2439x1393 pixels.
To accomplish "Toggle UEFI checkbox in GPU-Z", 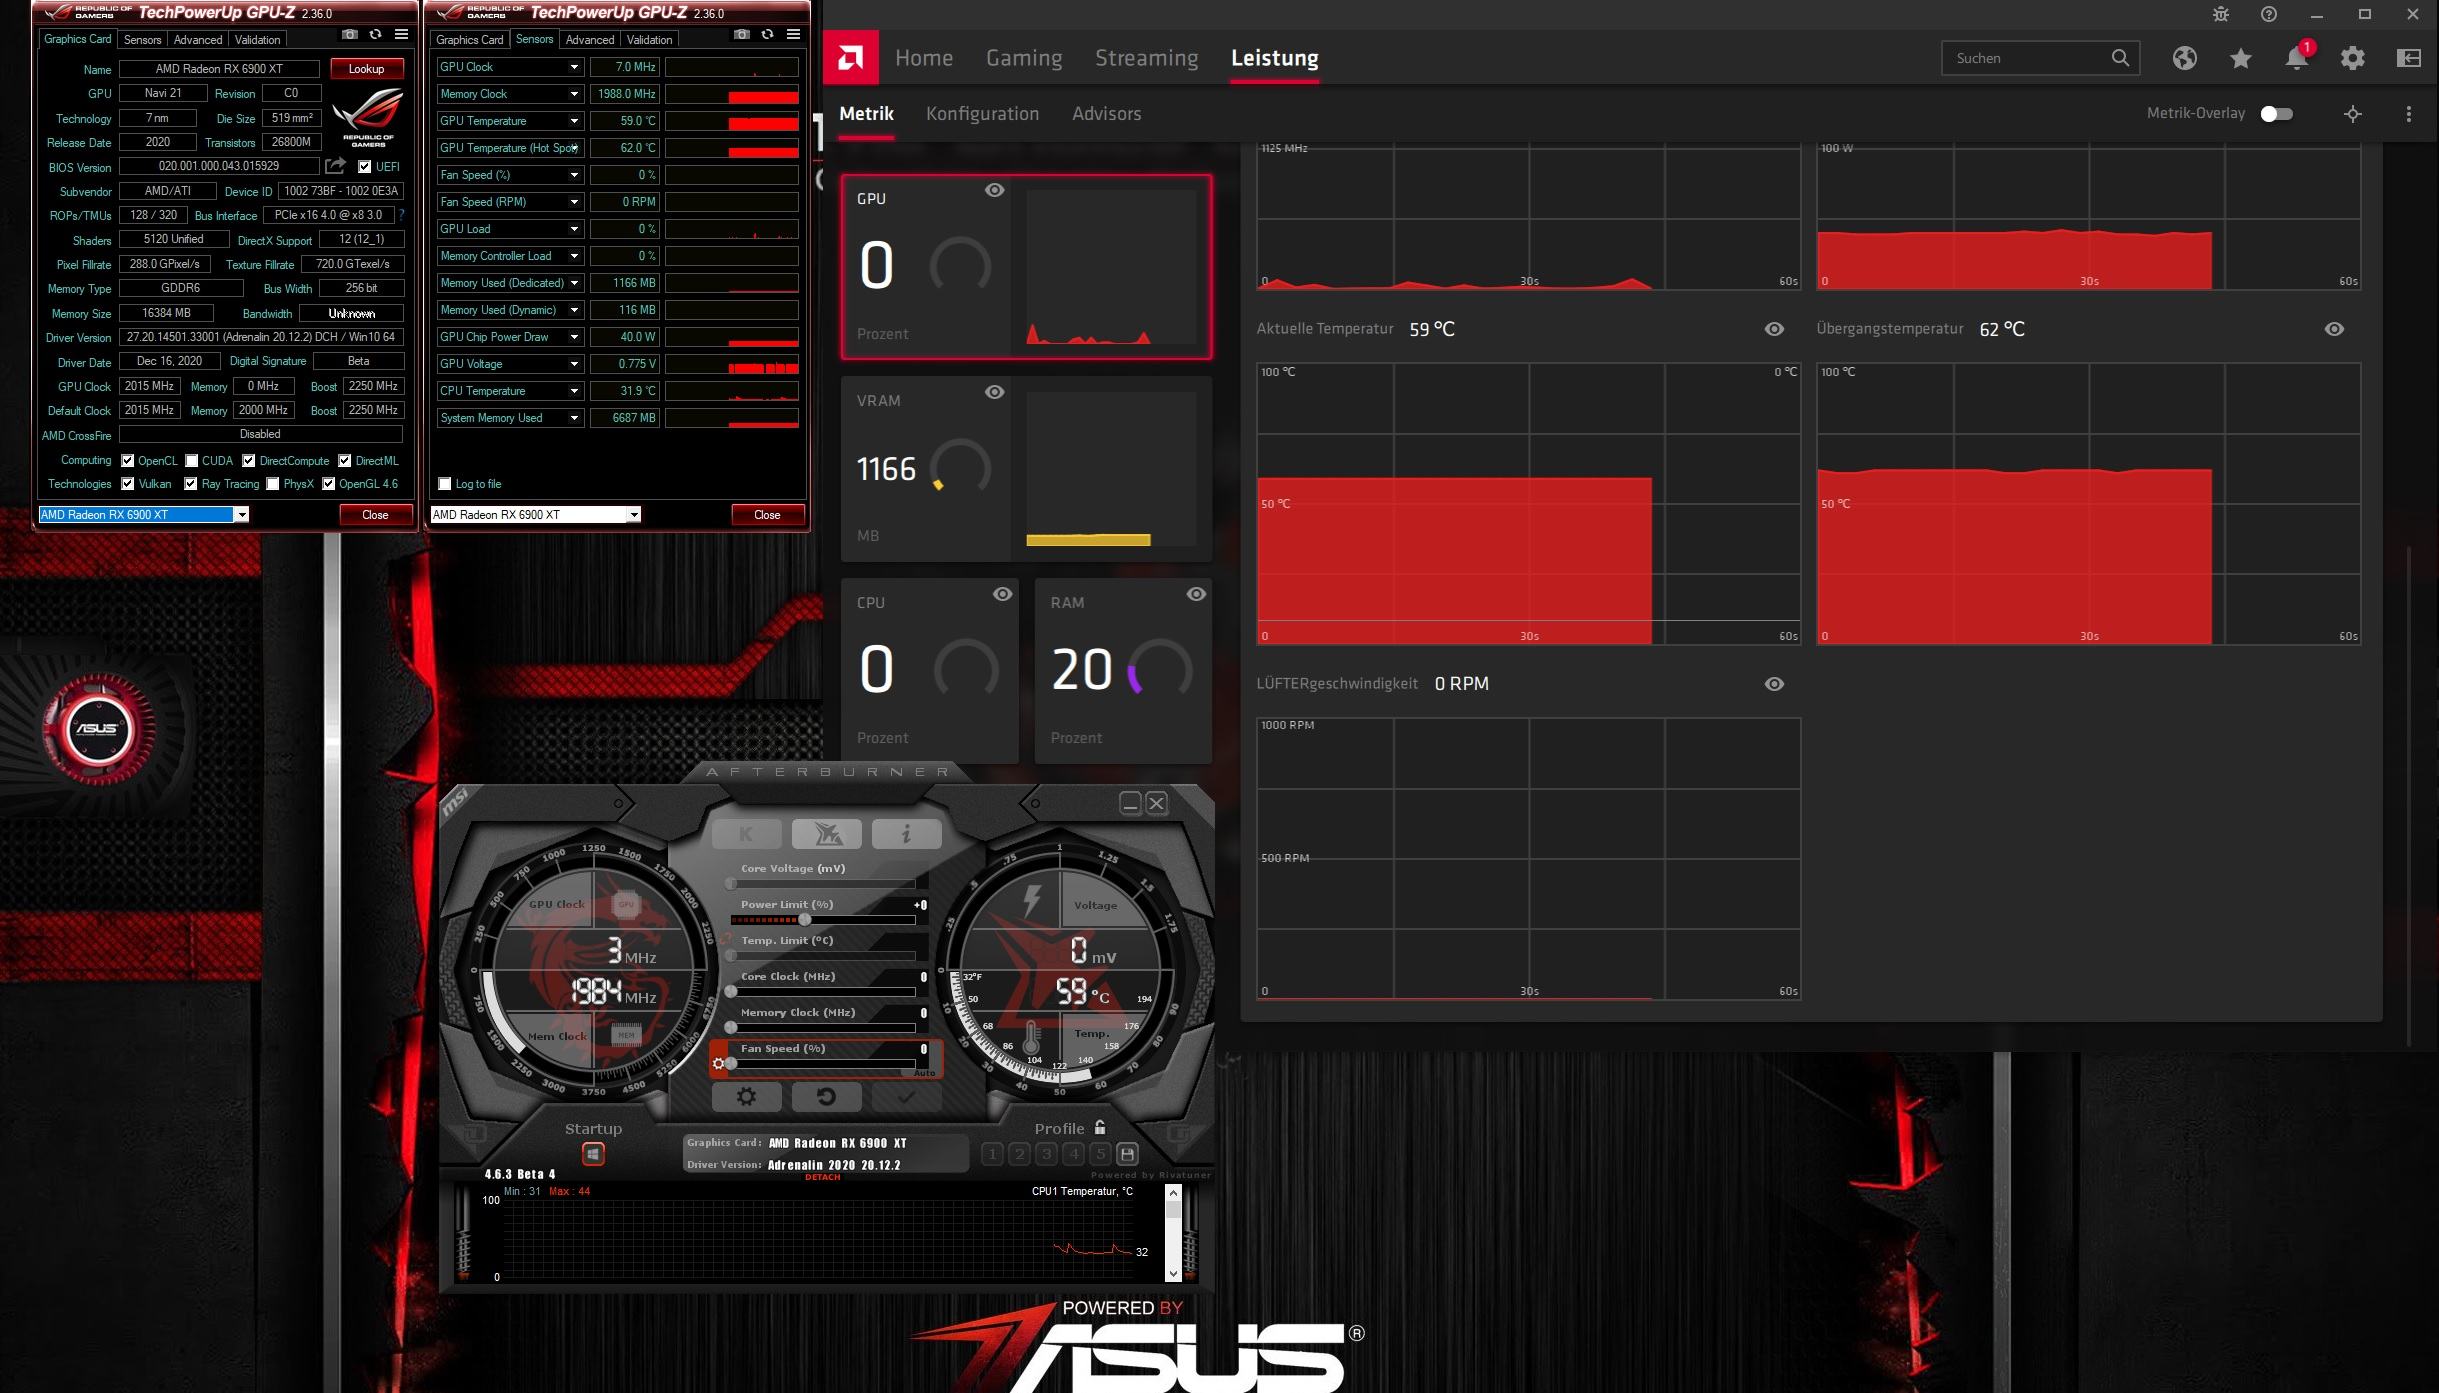I will coord(364,167).
